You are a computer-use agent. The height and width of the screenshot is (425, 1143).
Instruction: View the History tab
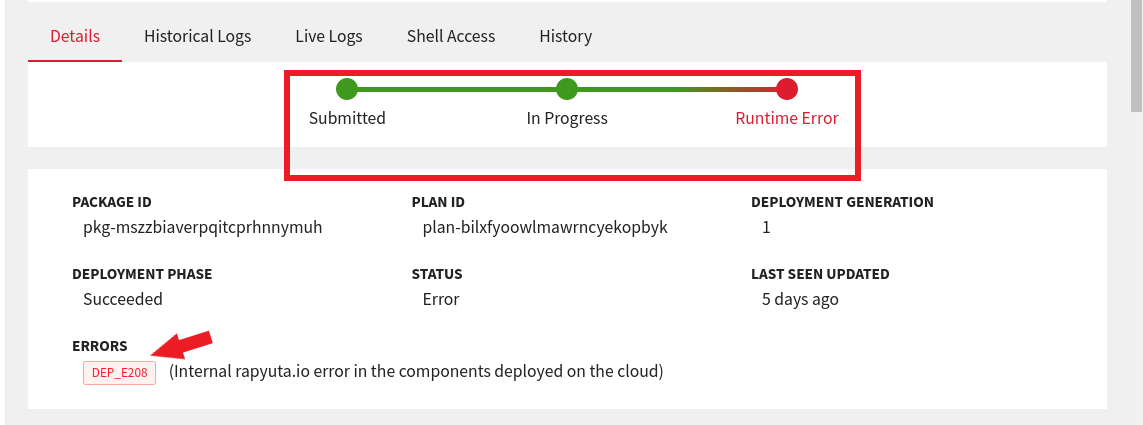pos(566,36)
